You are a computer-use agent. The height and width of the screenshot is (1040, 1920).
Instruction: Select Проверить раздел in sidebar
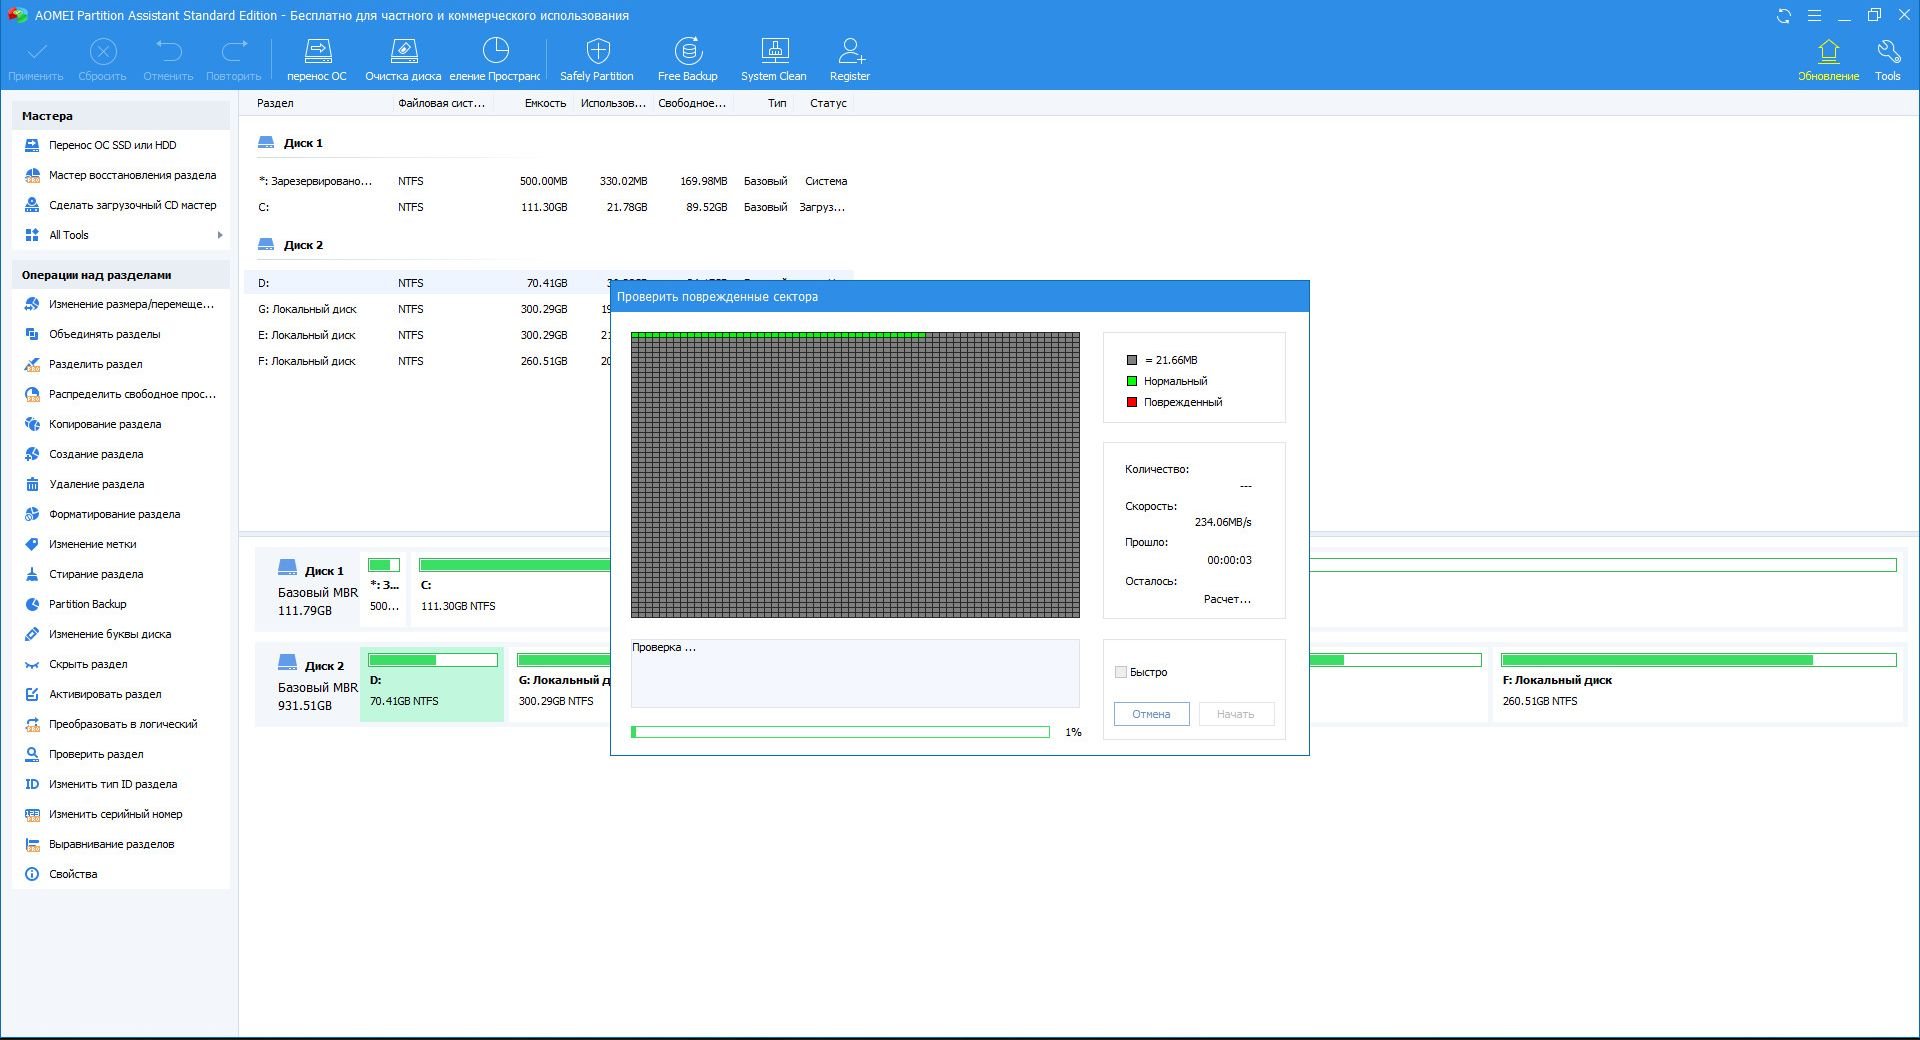coord(96,754)
